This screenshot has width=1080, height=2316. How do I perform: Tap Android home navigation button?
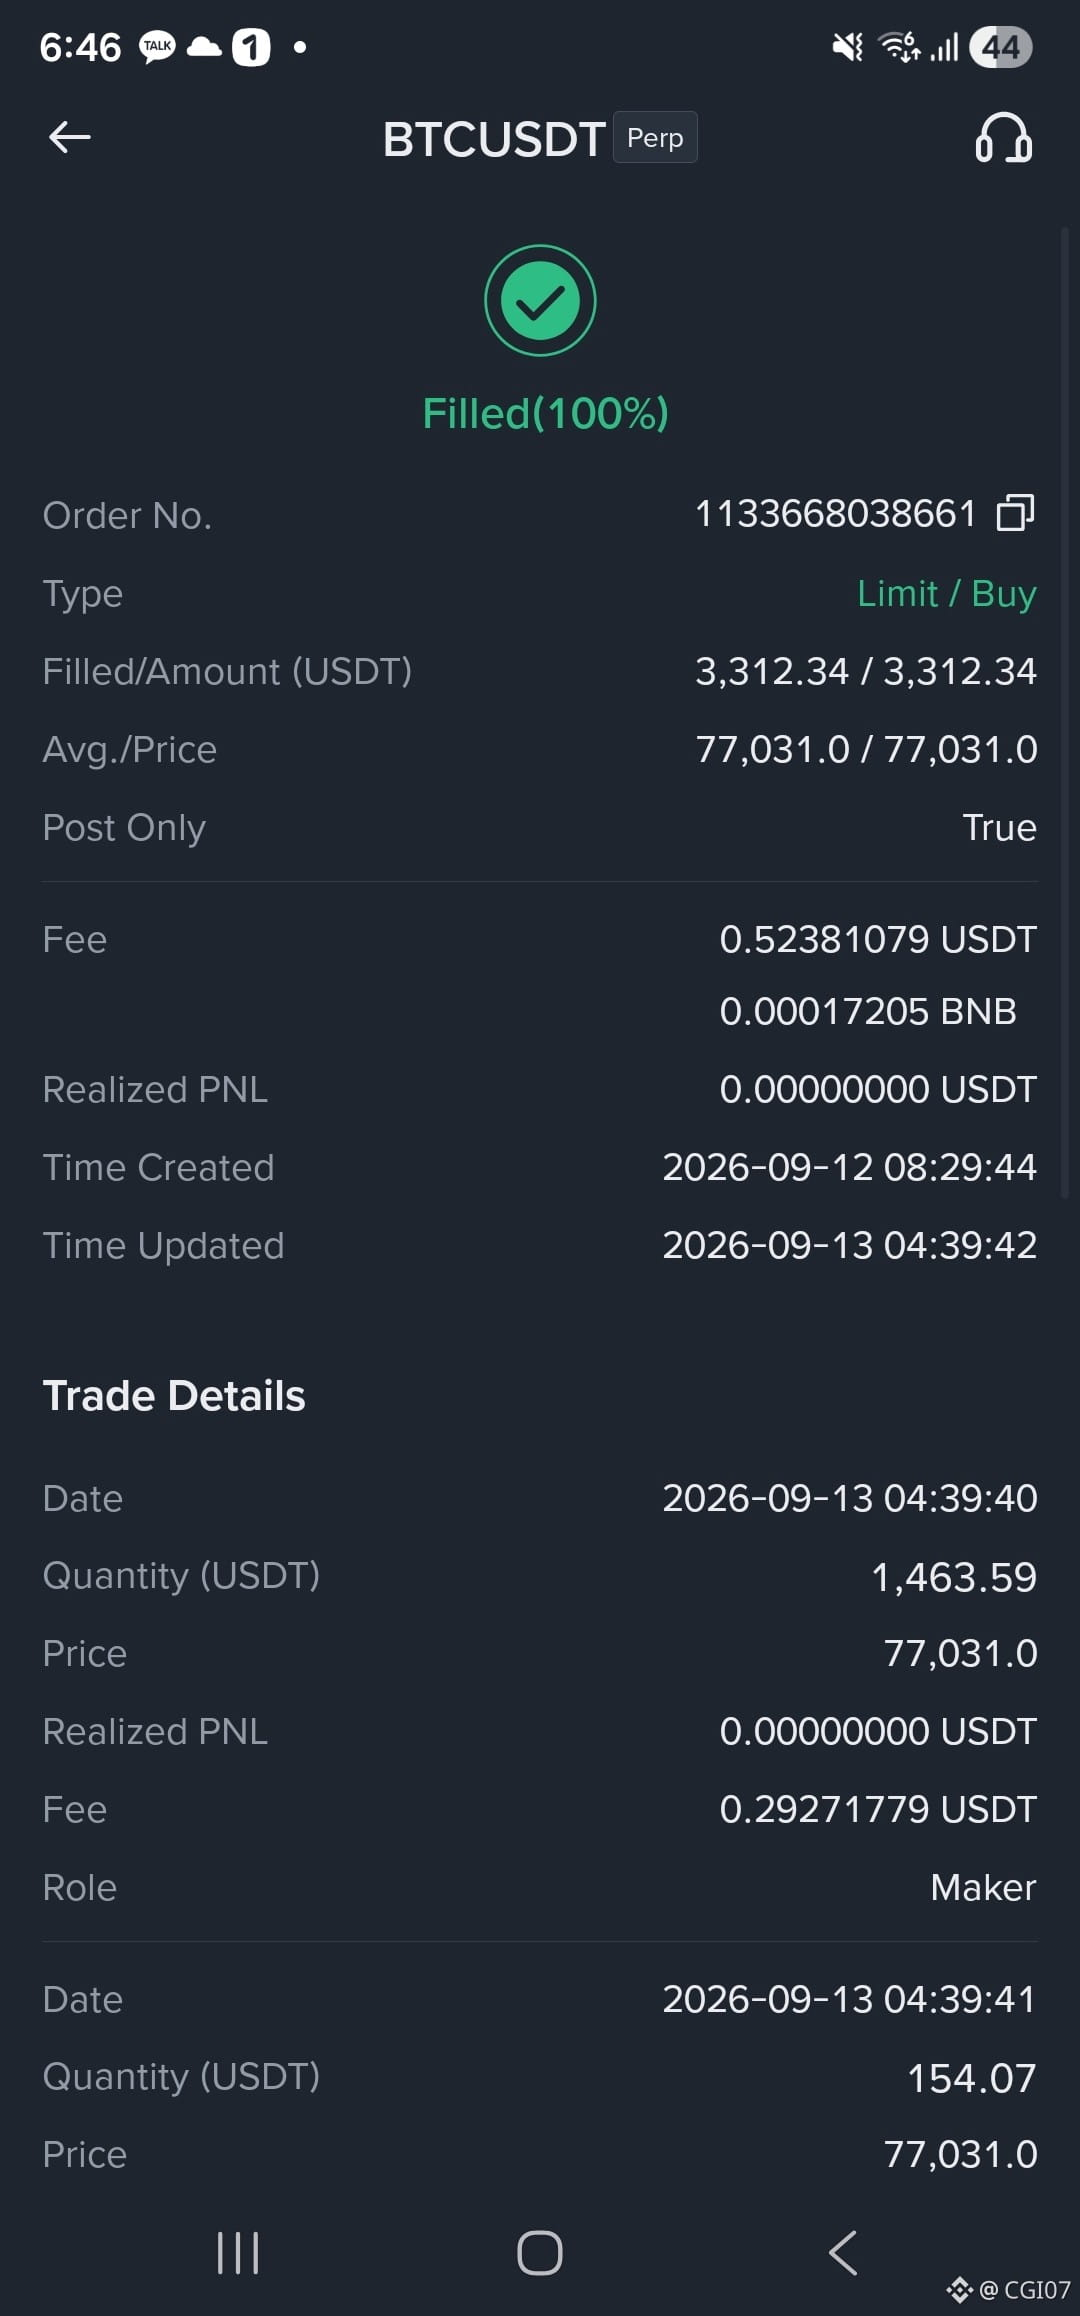[540, 2253]
